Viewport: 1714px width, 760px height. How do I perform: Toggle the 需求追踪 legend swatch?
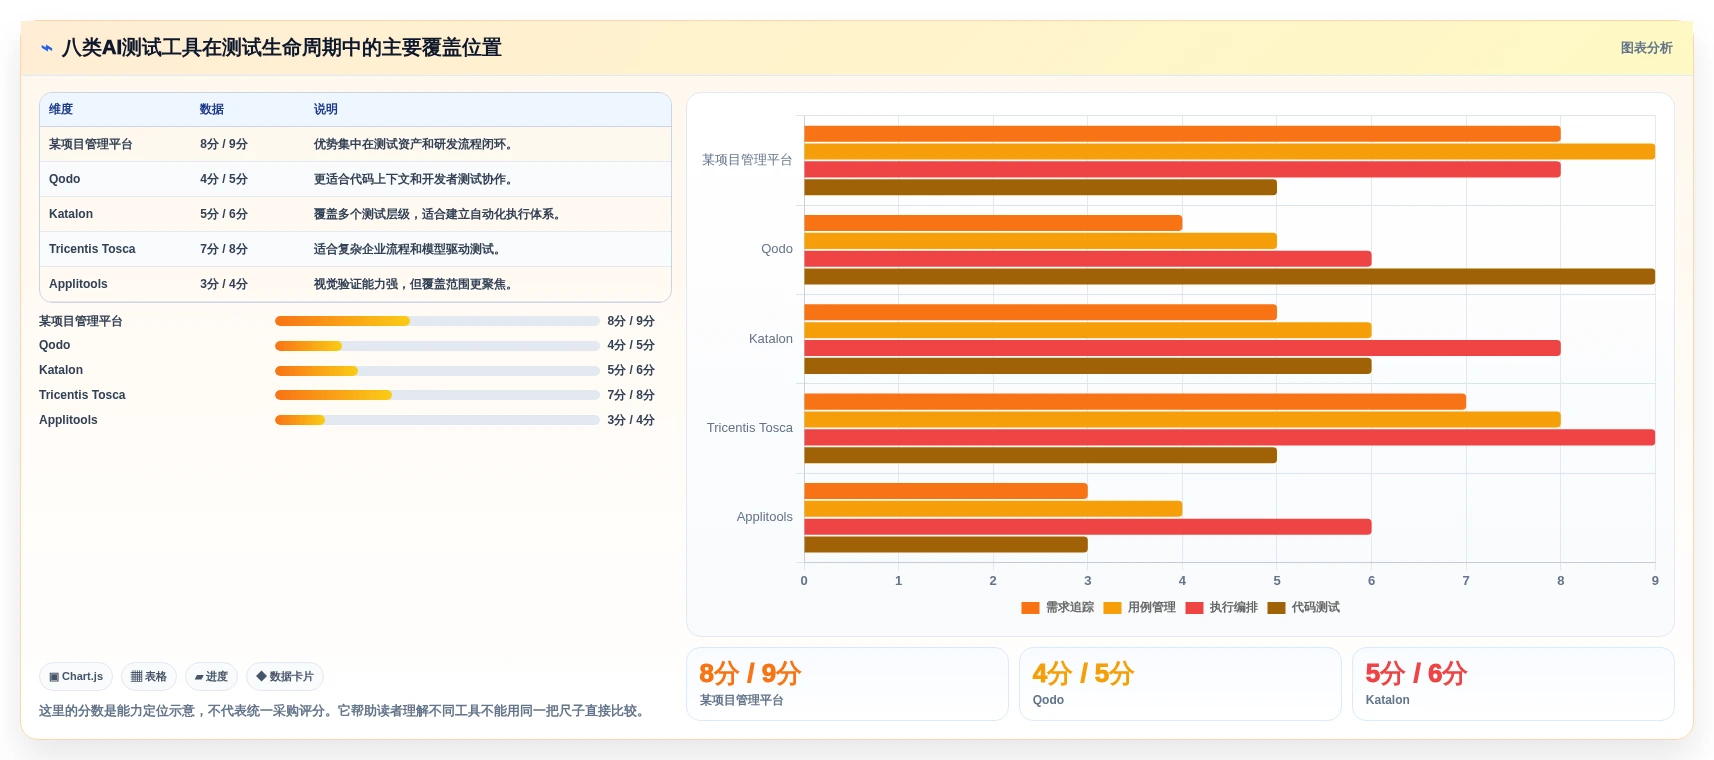coord(1030,608)
